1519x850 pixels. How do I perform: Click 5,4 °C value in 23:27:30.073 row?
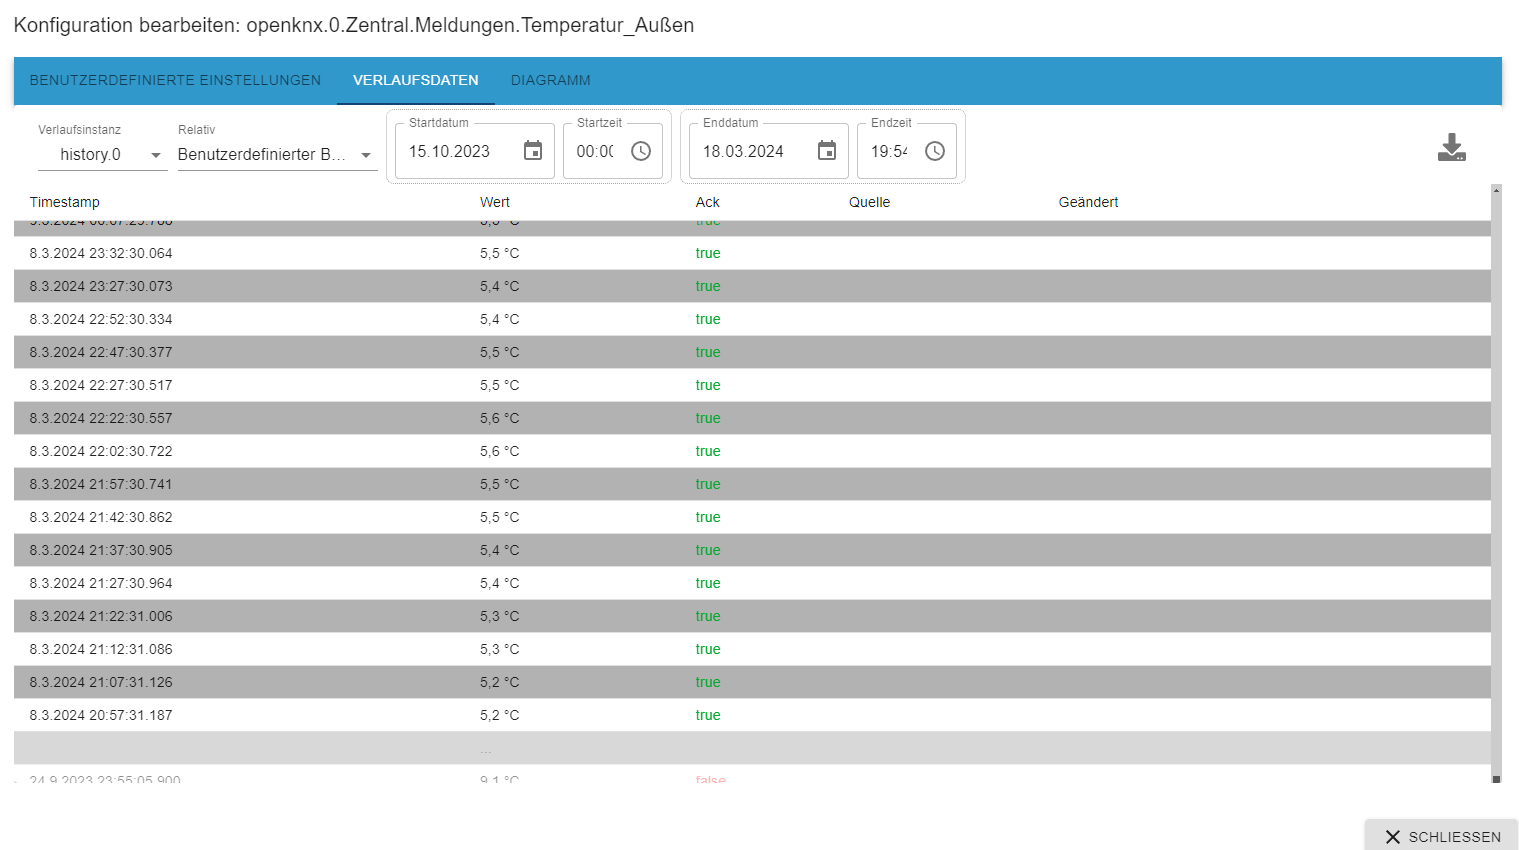[x=499, y=286]
